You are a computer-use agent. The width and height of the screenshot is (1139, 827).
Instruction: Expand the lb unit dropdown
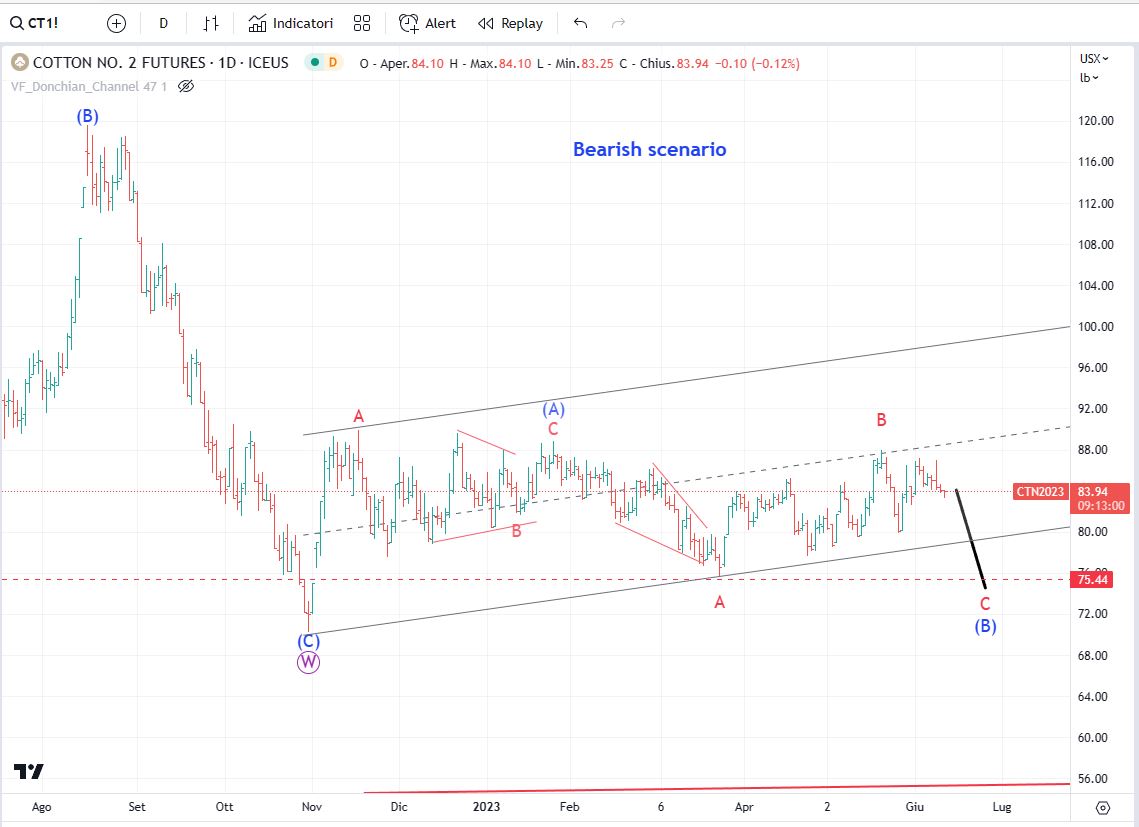click(1089, 77)
